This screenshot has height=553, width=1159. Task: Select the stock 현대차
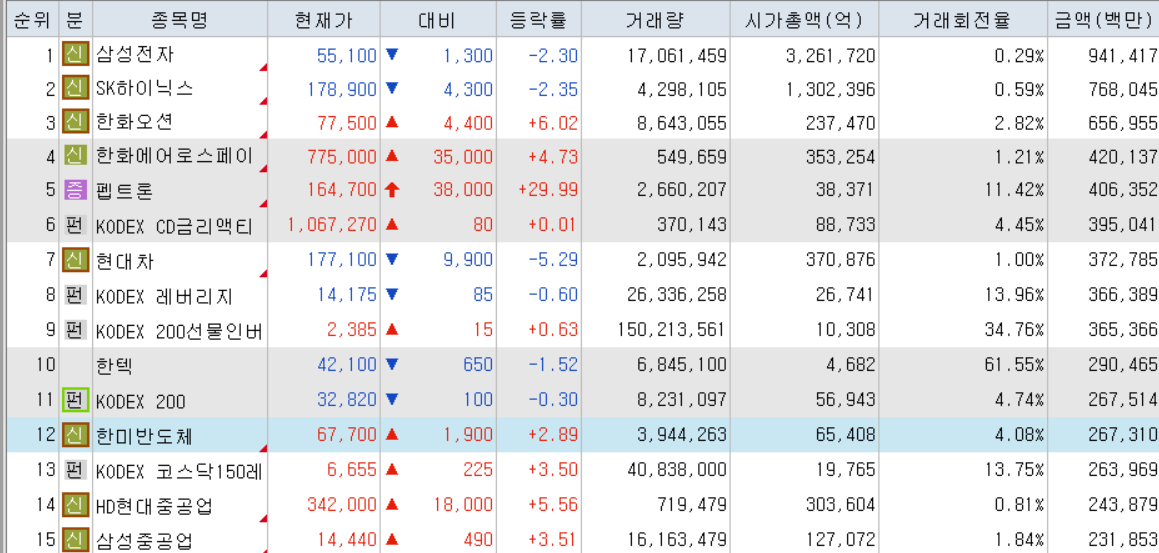(x=126, y=262)
